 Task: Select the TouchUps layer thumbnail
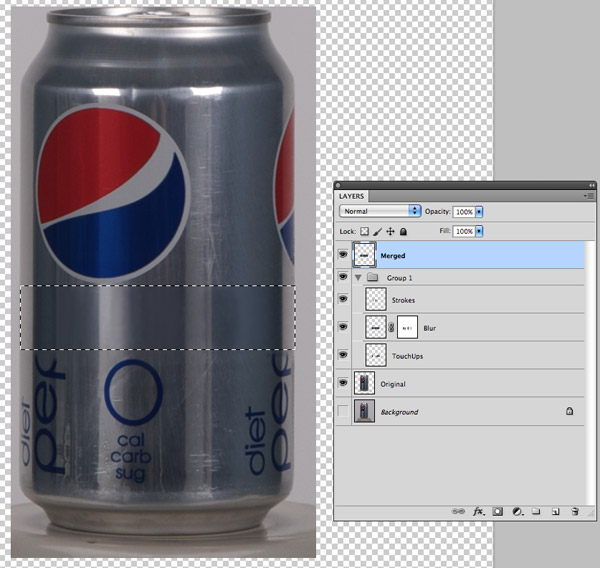point(376,355)
